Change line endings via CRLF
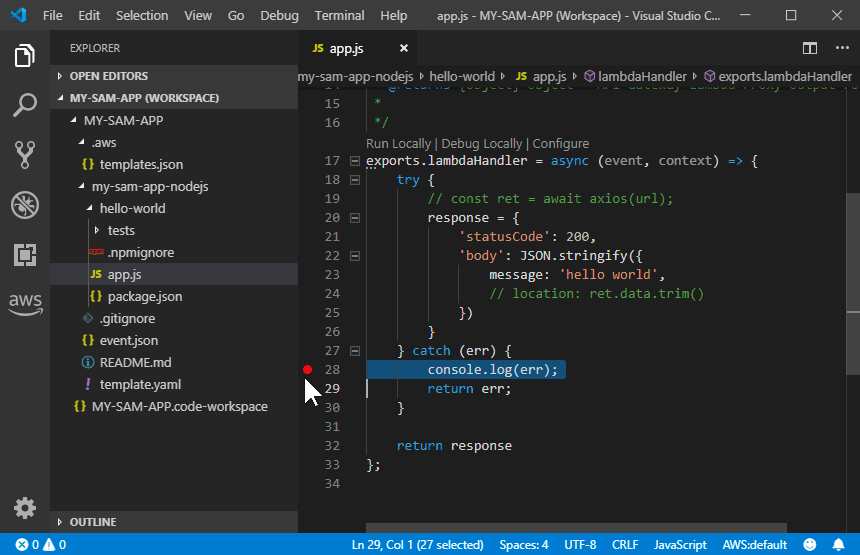 625,545
